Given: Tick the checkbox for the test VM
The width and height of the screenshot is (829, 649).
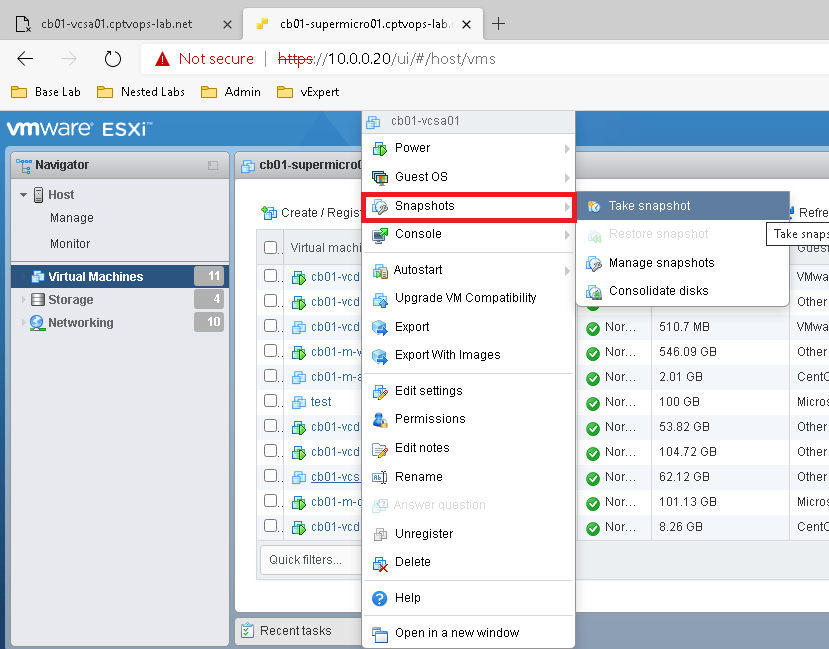Looking at the screenshot, I should (x=271, y=402).
